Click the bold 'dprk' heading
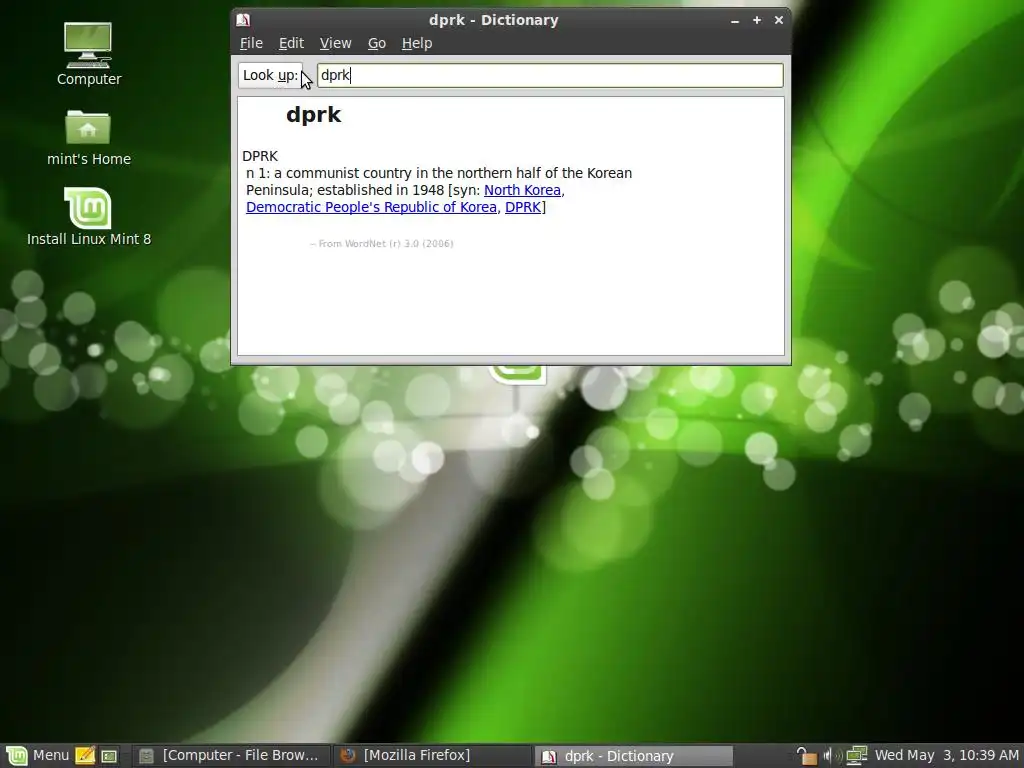The image size is (1024, 768). (313, 114)
